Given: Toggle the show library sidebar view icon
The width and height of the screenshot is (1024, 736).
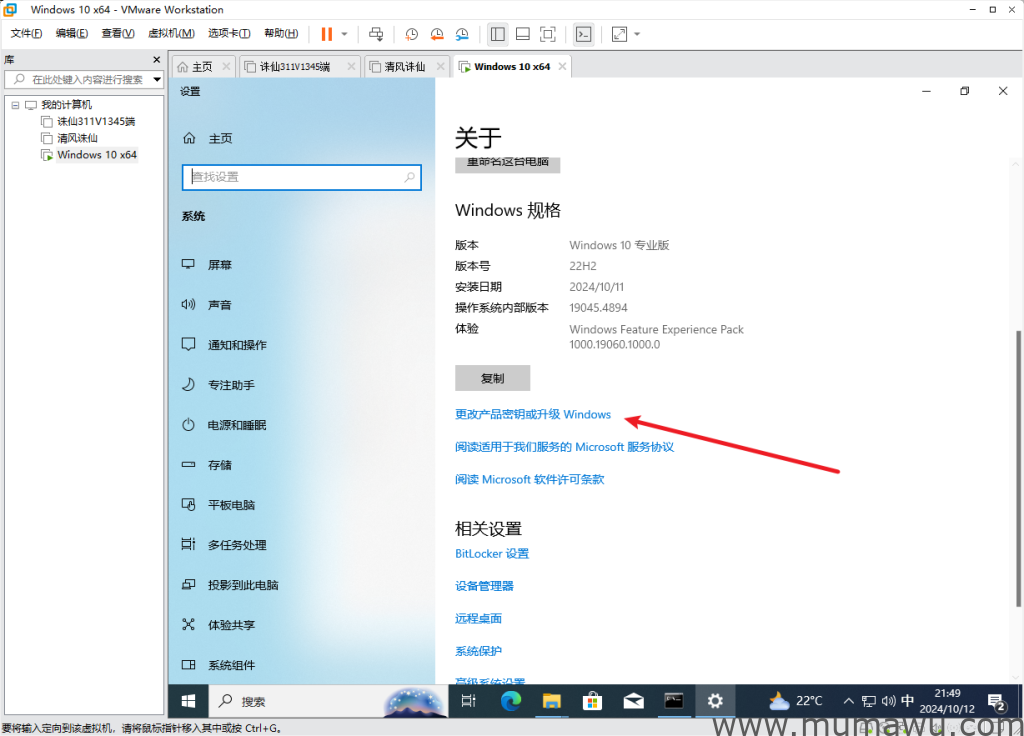Looking at the screenshot, I should coord(497,34).
